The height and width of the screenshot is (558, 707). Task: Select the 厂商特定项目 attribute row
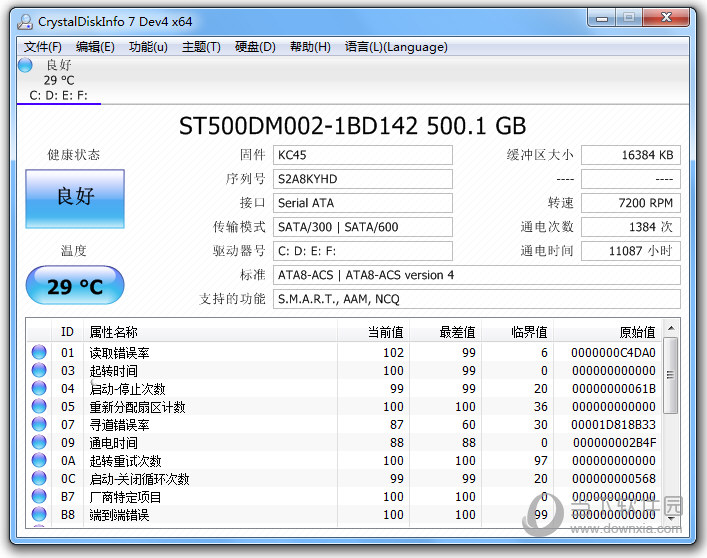[344, 497]
